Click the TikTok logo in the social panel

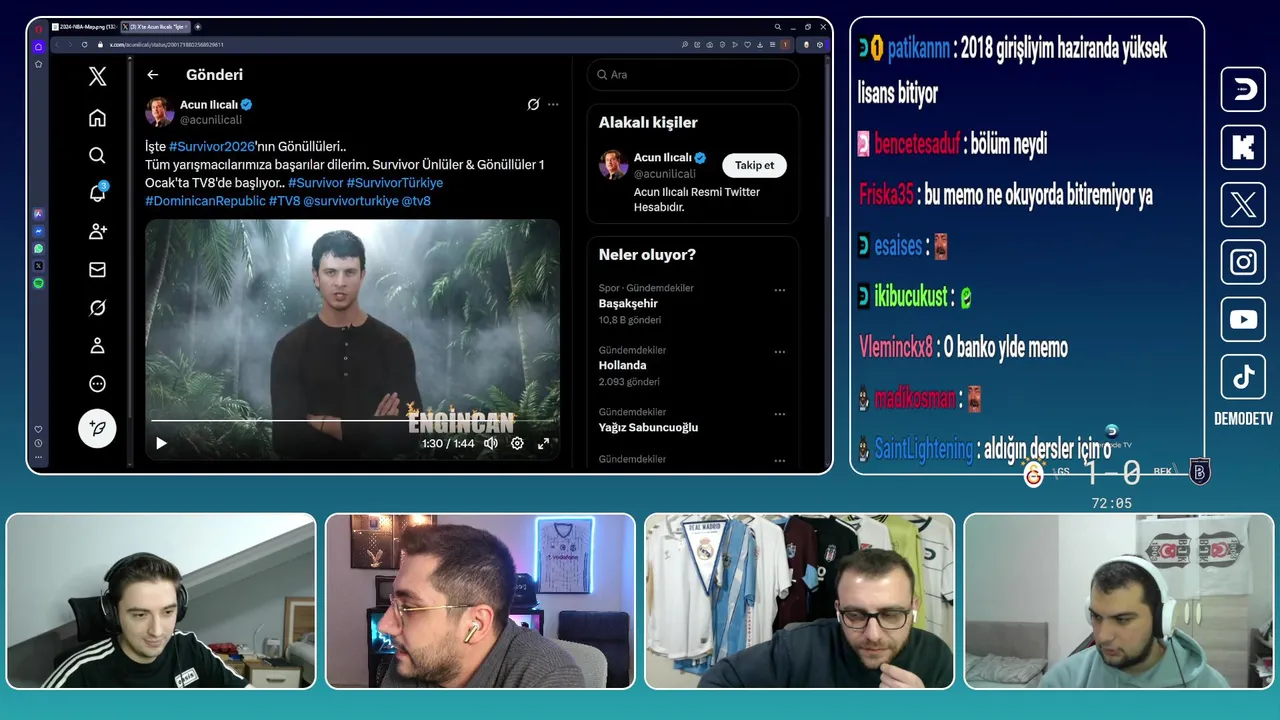click(x=1243, y=376)
